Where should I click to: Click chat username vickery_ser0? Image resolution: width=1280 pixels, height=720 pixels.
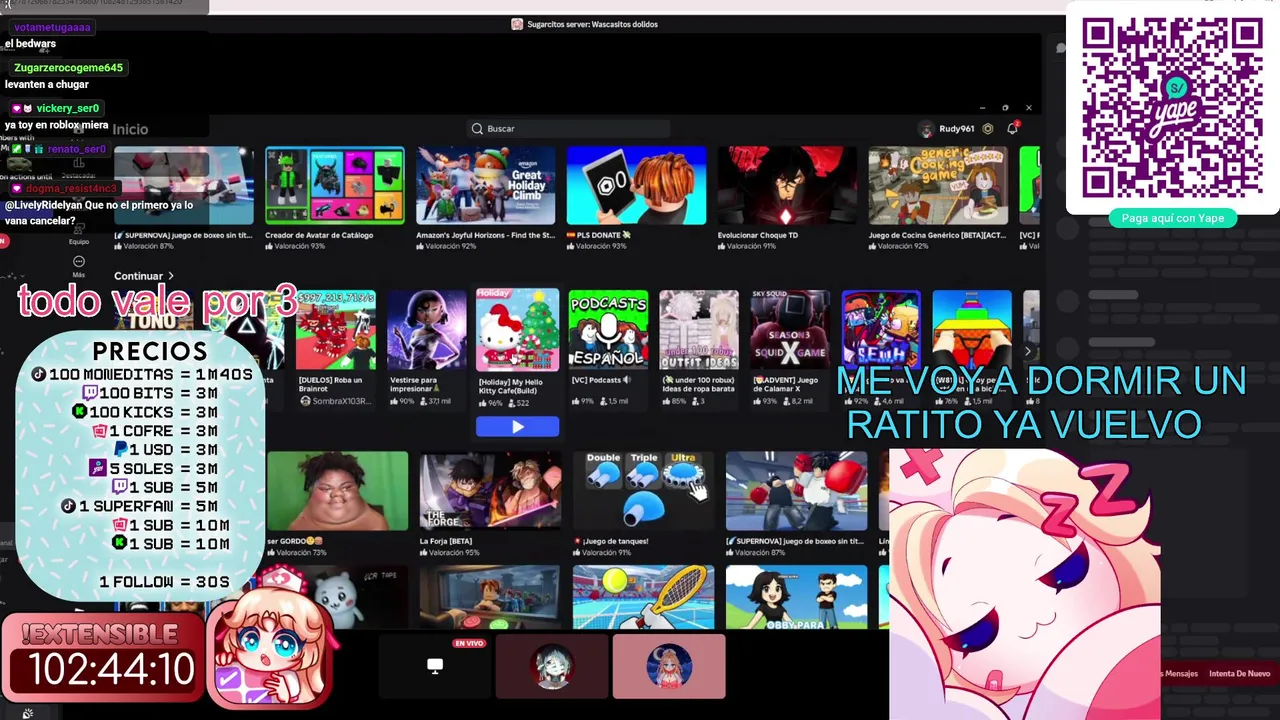click(68, 108)
